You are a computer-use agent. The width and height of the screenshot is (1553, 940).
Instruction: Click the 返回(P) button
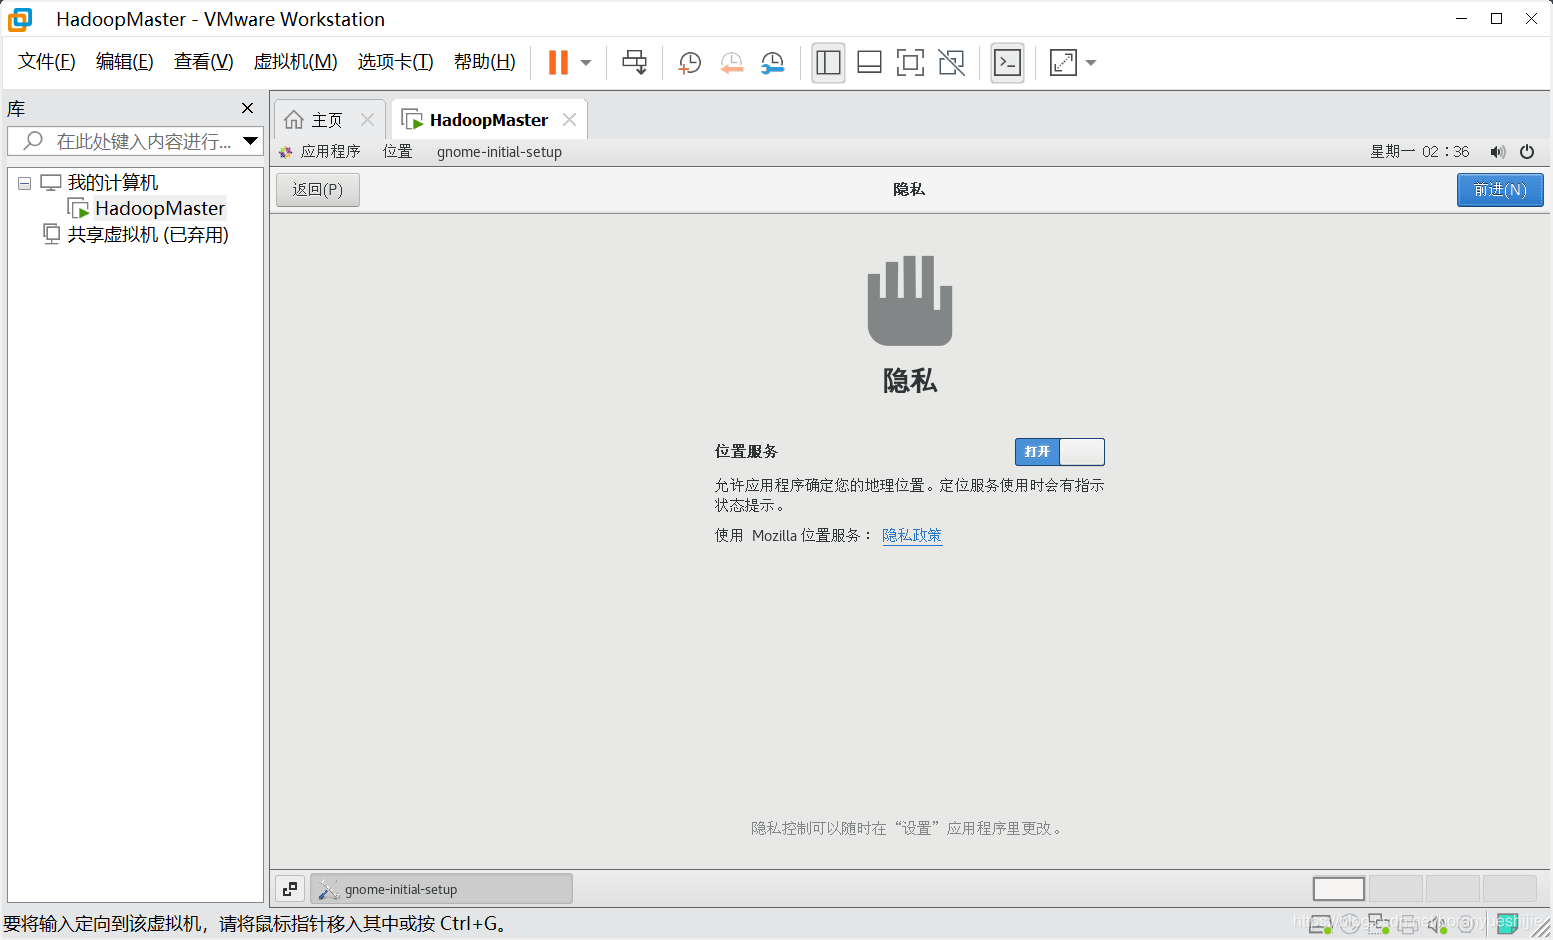click(318, 189)
